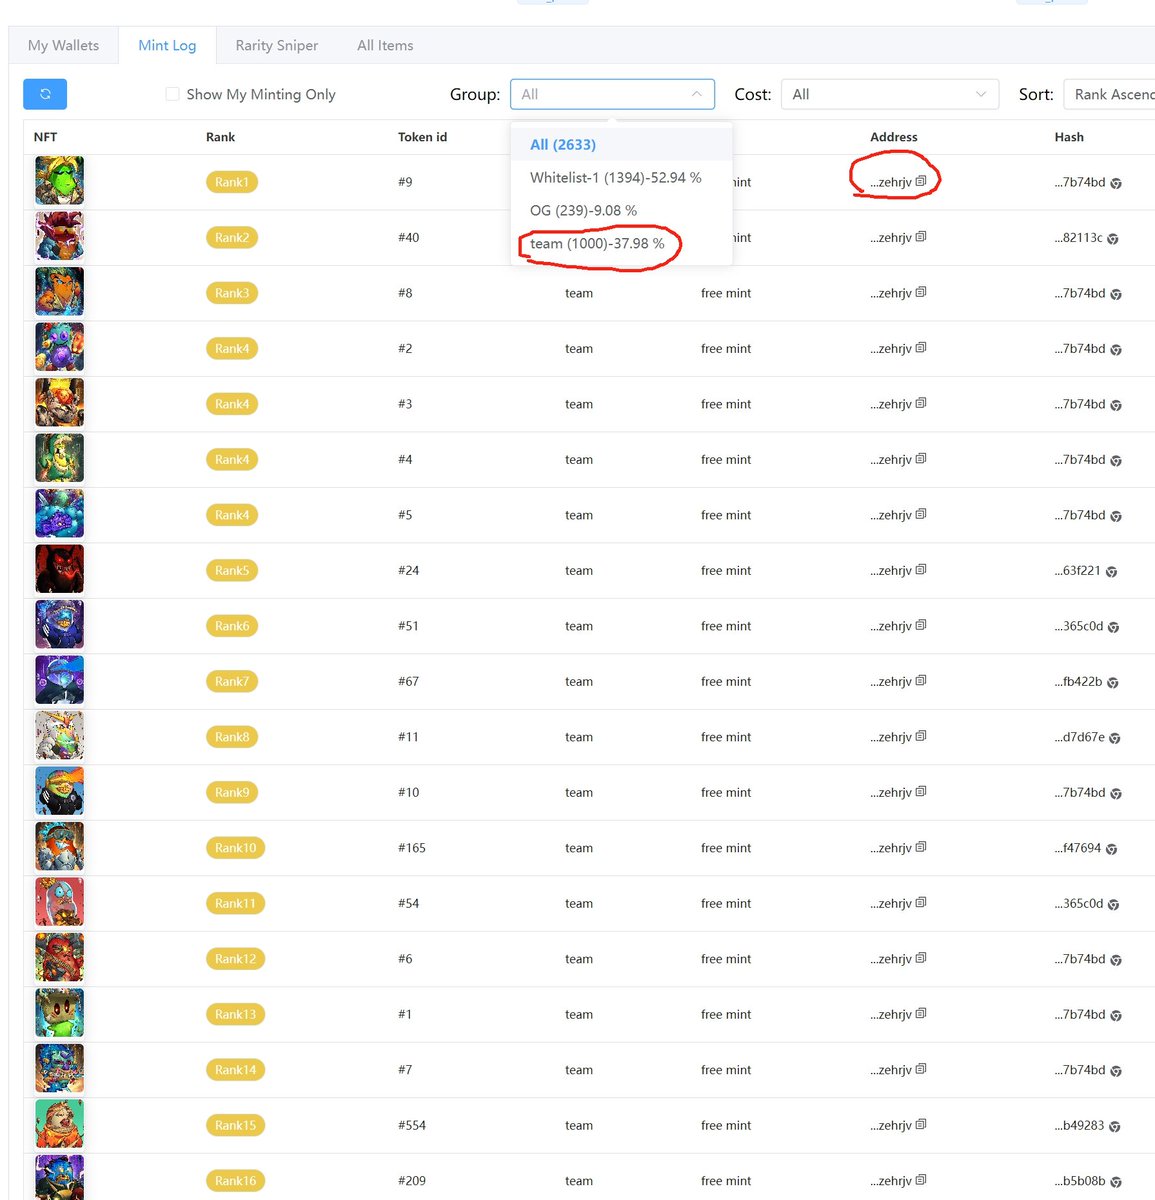Open NFT thumbnail for token #24
Screen dimensions: 1155x1200
point(60,569)
